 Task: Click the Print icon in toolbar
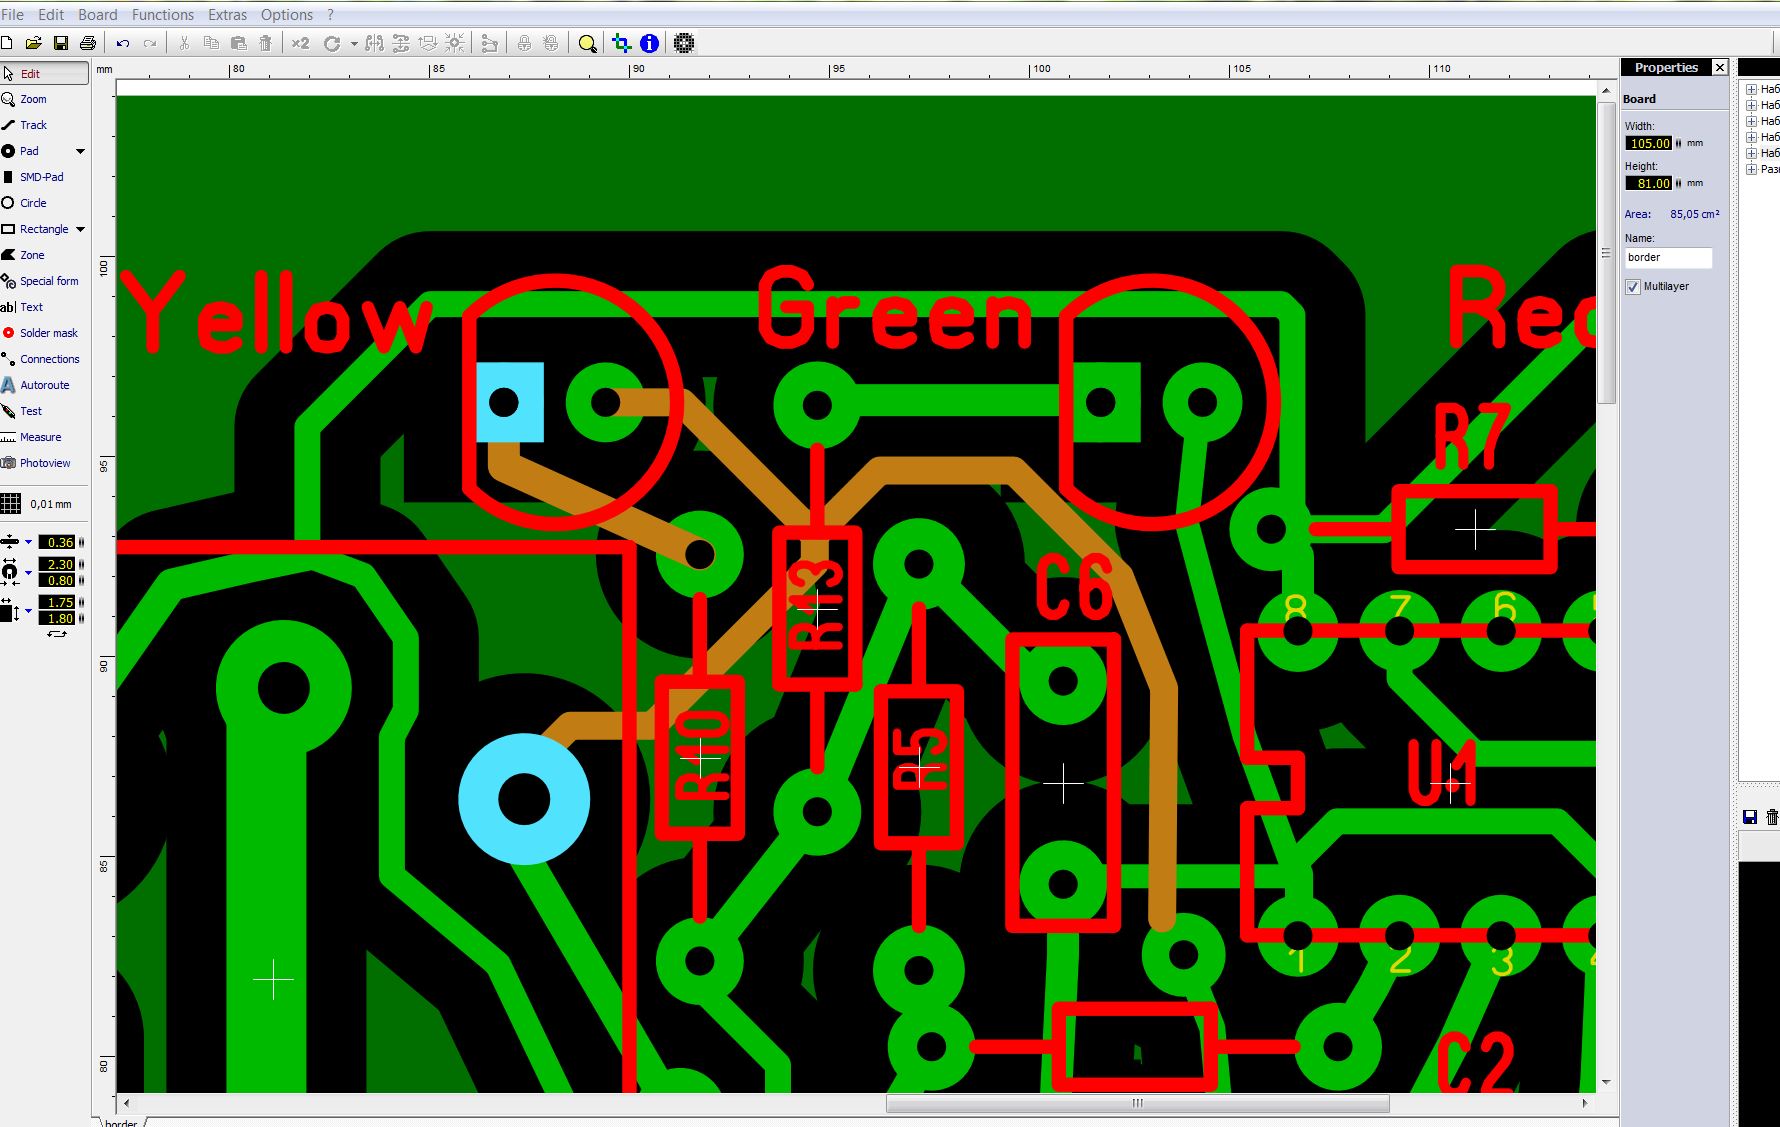click(x=88, y=43)
